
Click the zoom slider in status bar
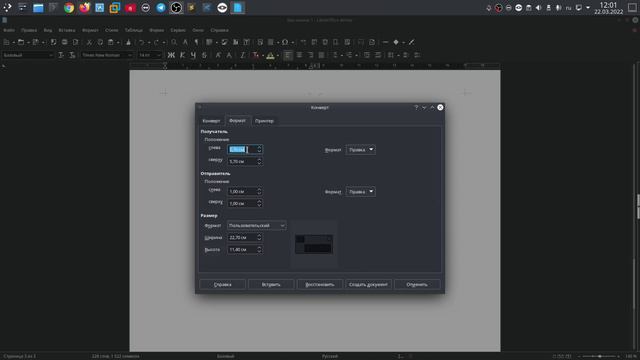(599, 356)
